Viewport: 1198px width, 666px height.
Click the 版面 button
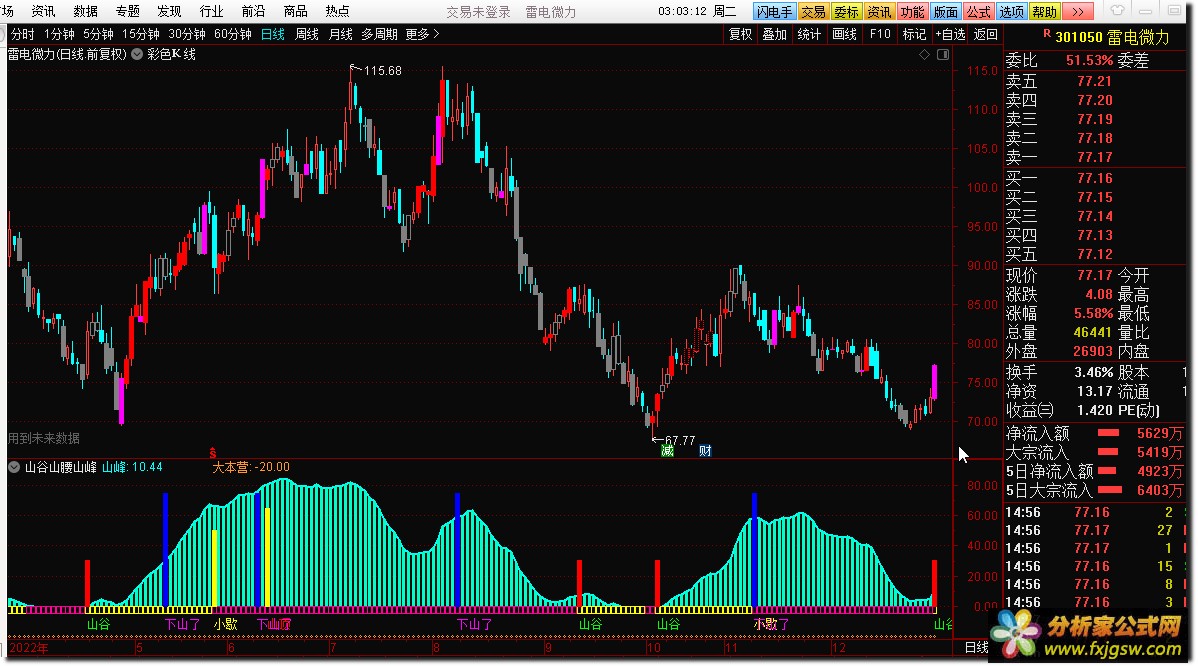[946, 11]
